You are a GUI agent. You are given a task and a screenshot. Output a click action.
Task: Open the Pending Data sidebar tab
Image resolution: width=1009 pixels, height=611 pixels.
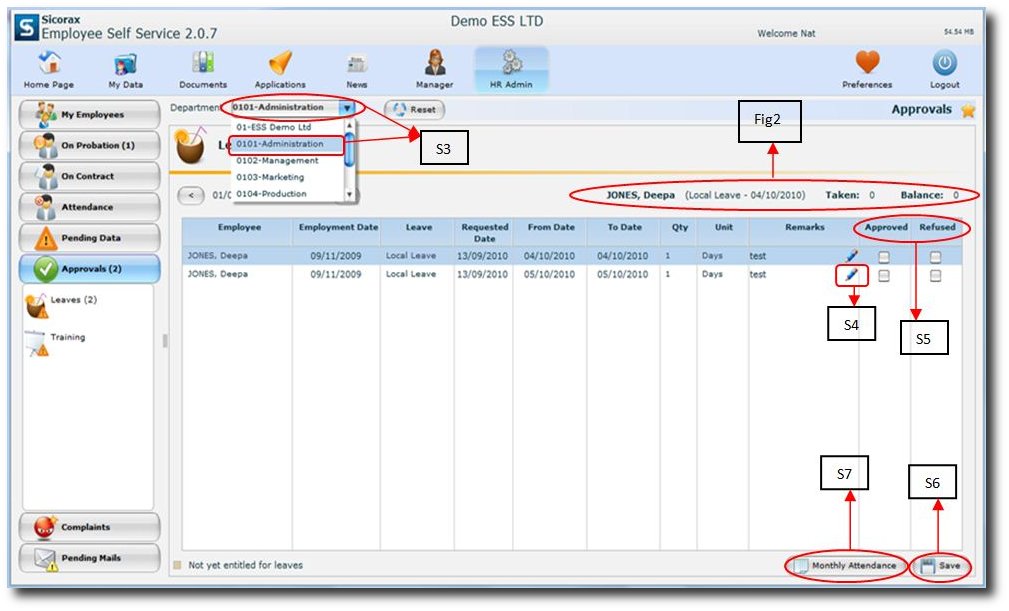click(88, 238)
